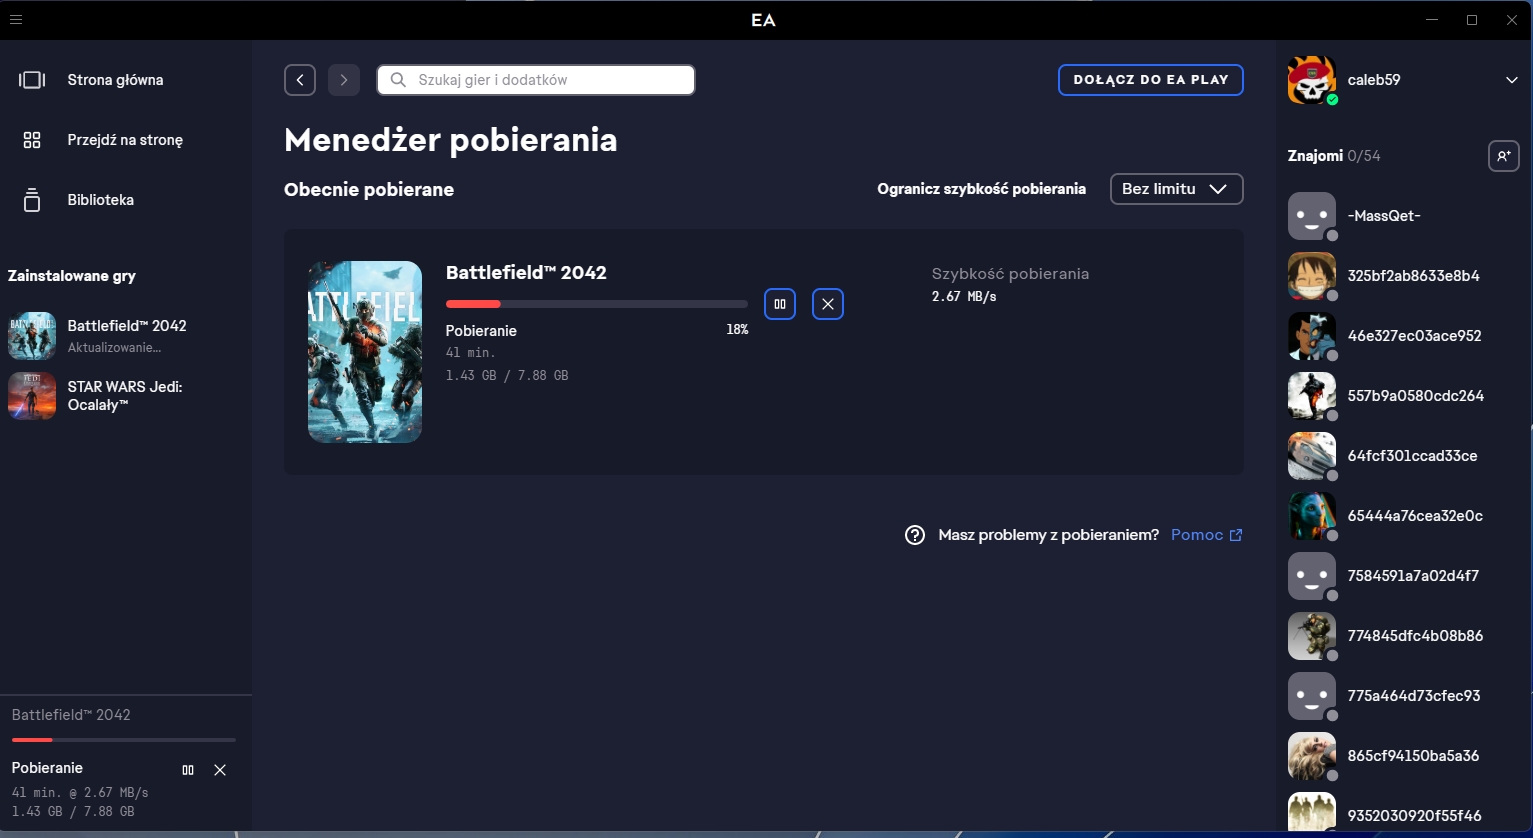This screenshot has height=838, width=1533.
Task: Click avatar of friend 65444a76cea32e0c
Action: tap(1312, 516)
